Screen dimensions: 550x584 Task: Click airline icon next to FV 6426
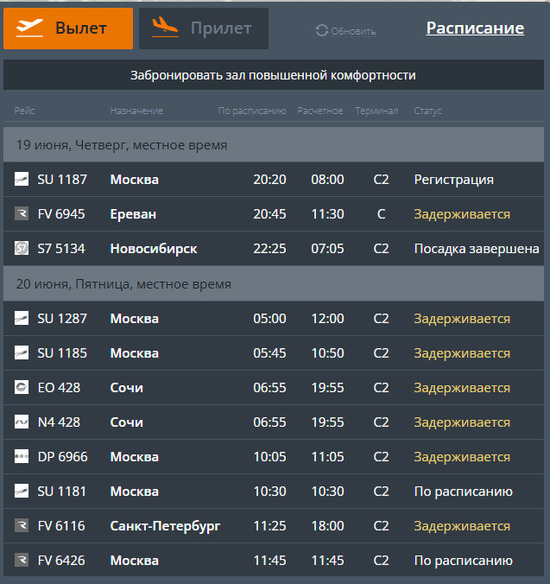[x=22, y=560]
